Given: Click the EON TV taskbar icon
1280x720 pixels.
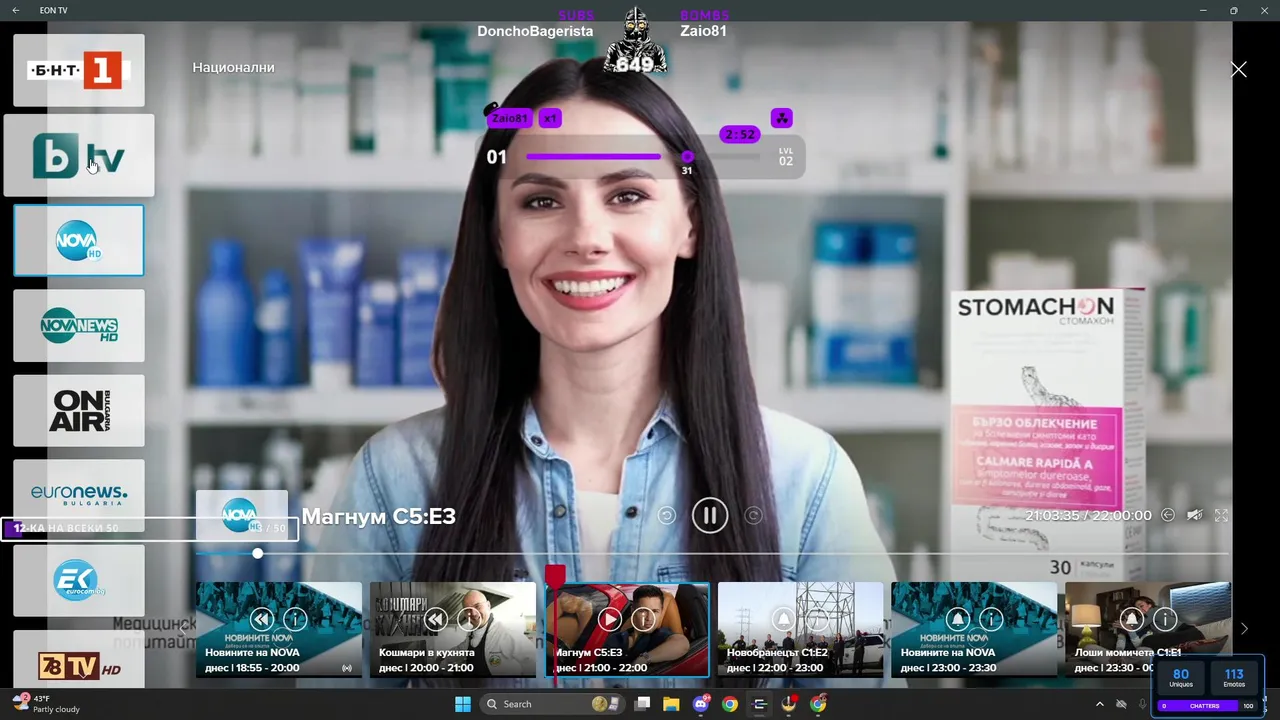Looking at the screenshot, I should point(760,704).
